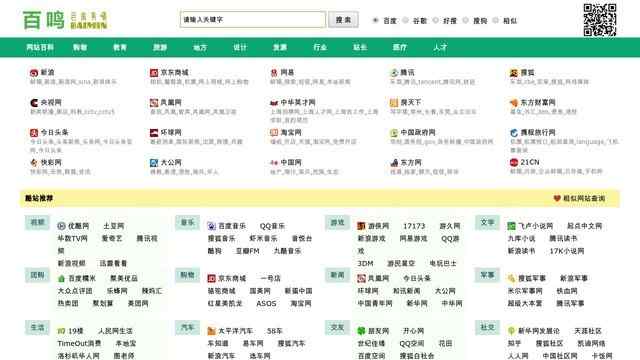The width and height of the screenshot is (640, 360).
Task: Open the 教育 navigation item
Action: [120, 47]
